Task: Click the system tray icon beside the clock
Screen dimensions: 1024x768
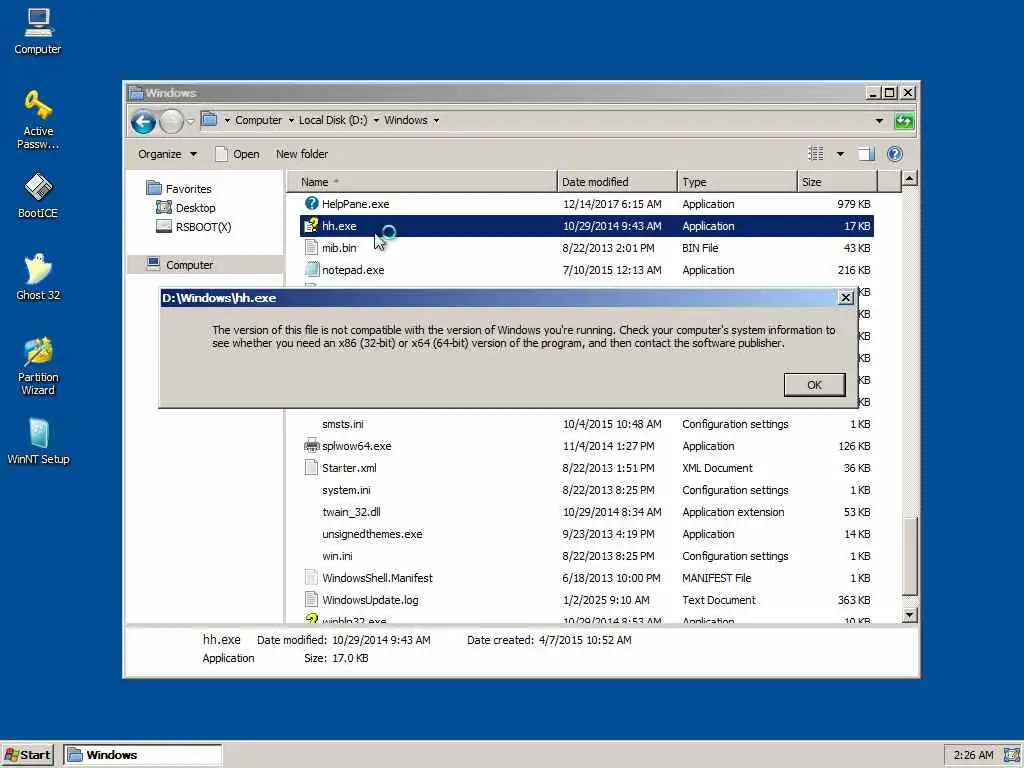Action: point(1012,755)
